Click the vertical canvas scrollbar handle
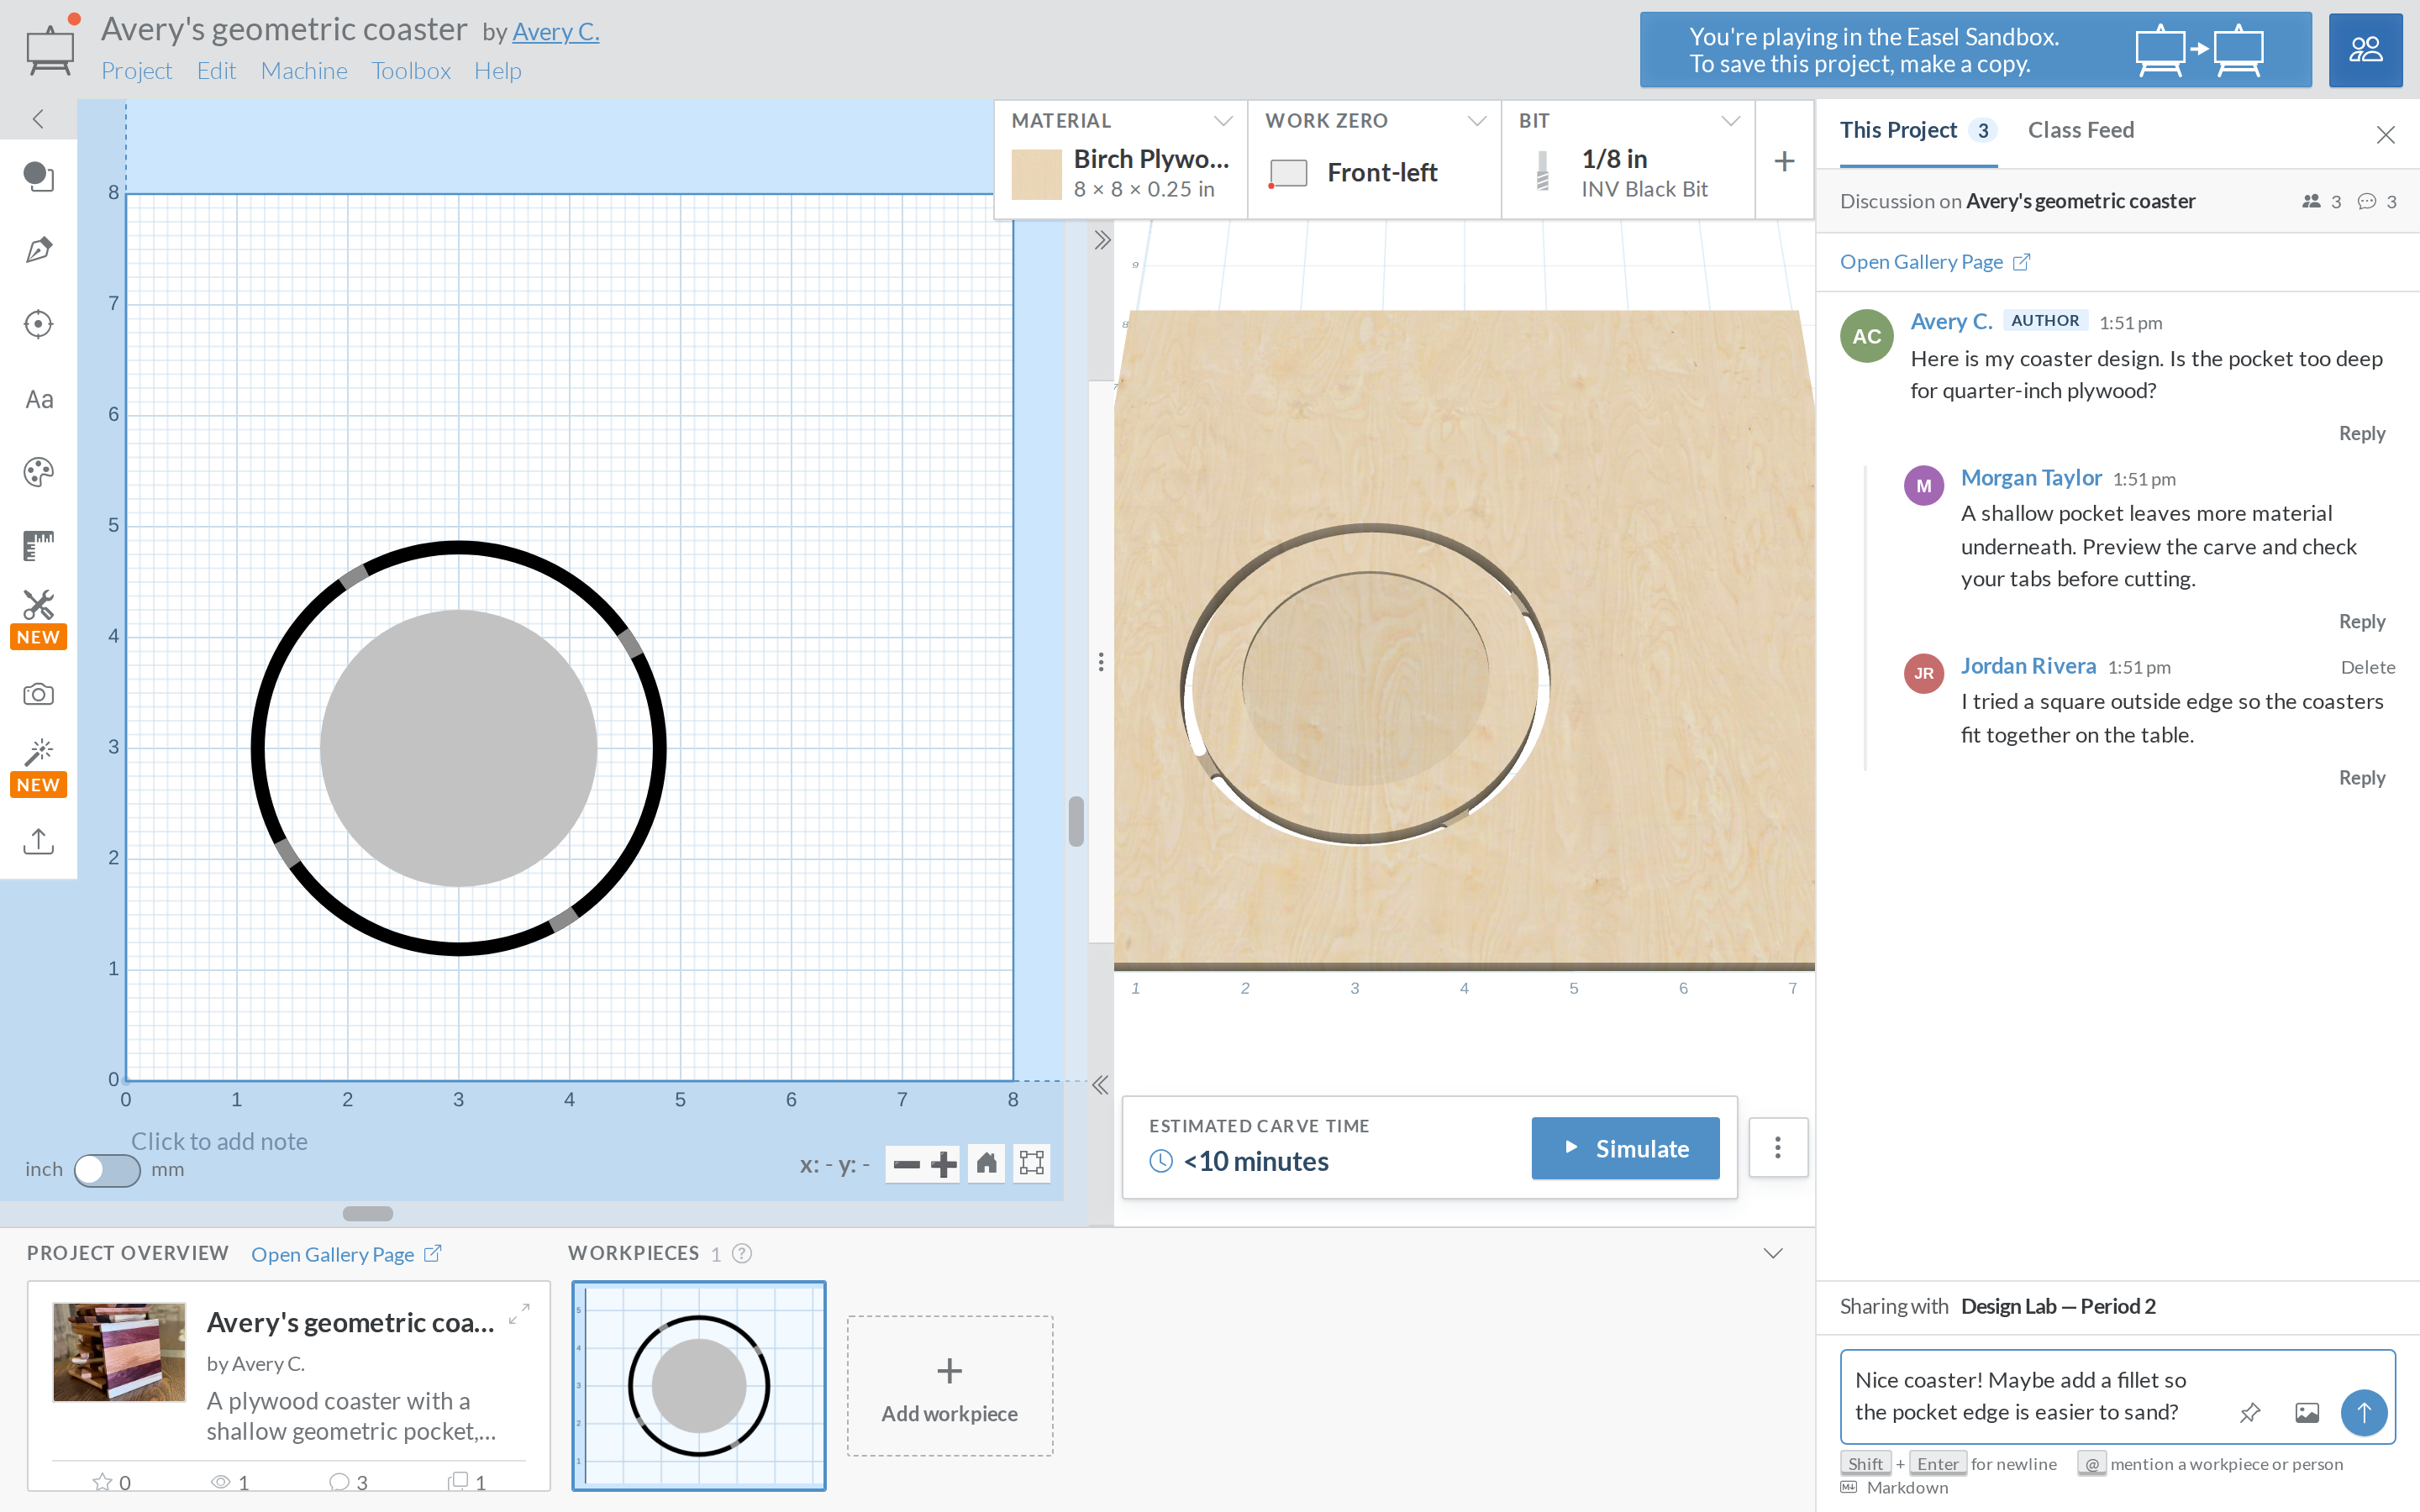 point(1076,821)
